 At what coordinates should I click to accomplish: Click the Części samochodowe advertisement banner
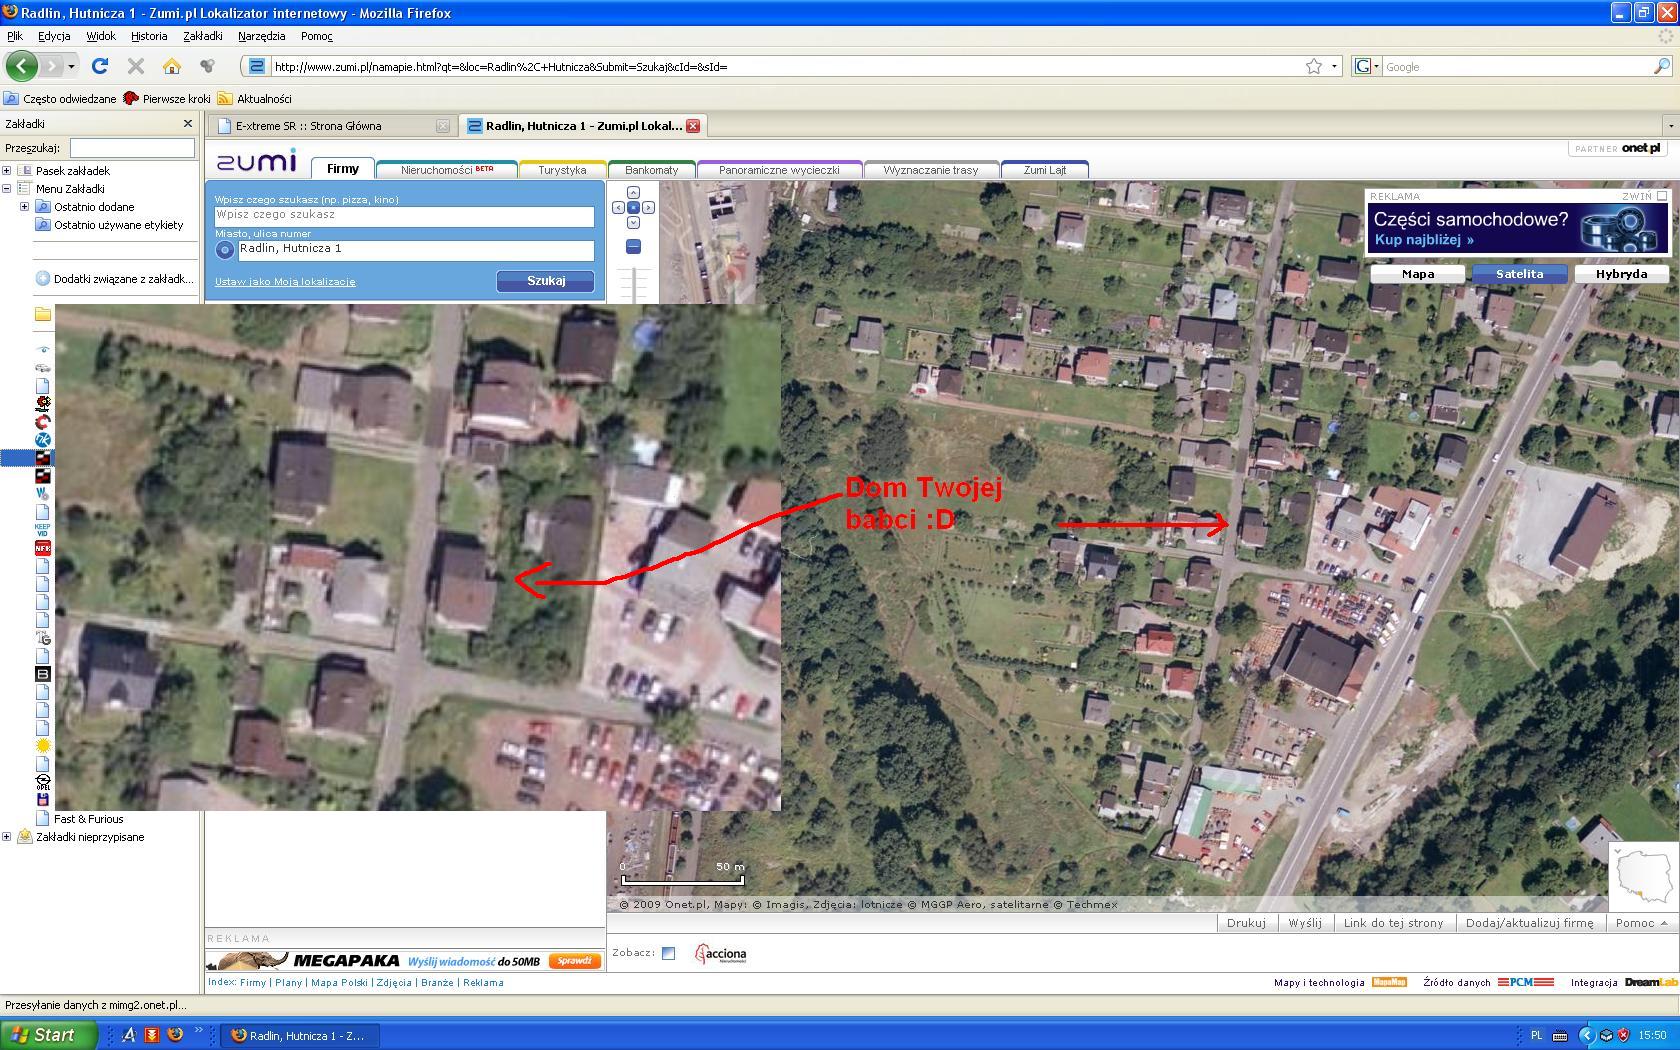(1518, 229)
